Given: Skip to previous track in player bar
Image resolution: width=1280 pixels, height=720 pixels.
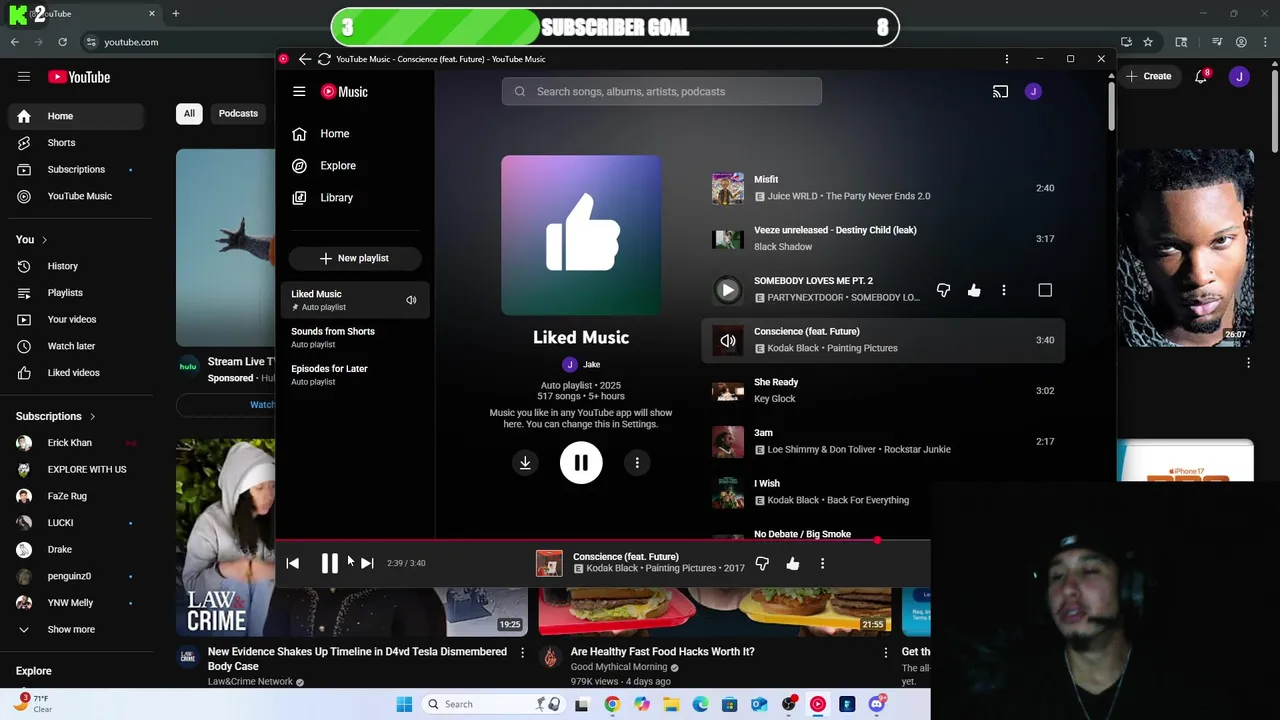Looking at the screenshot, I should pos(292,563).
